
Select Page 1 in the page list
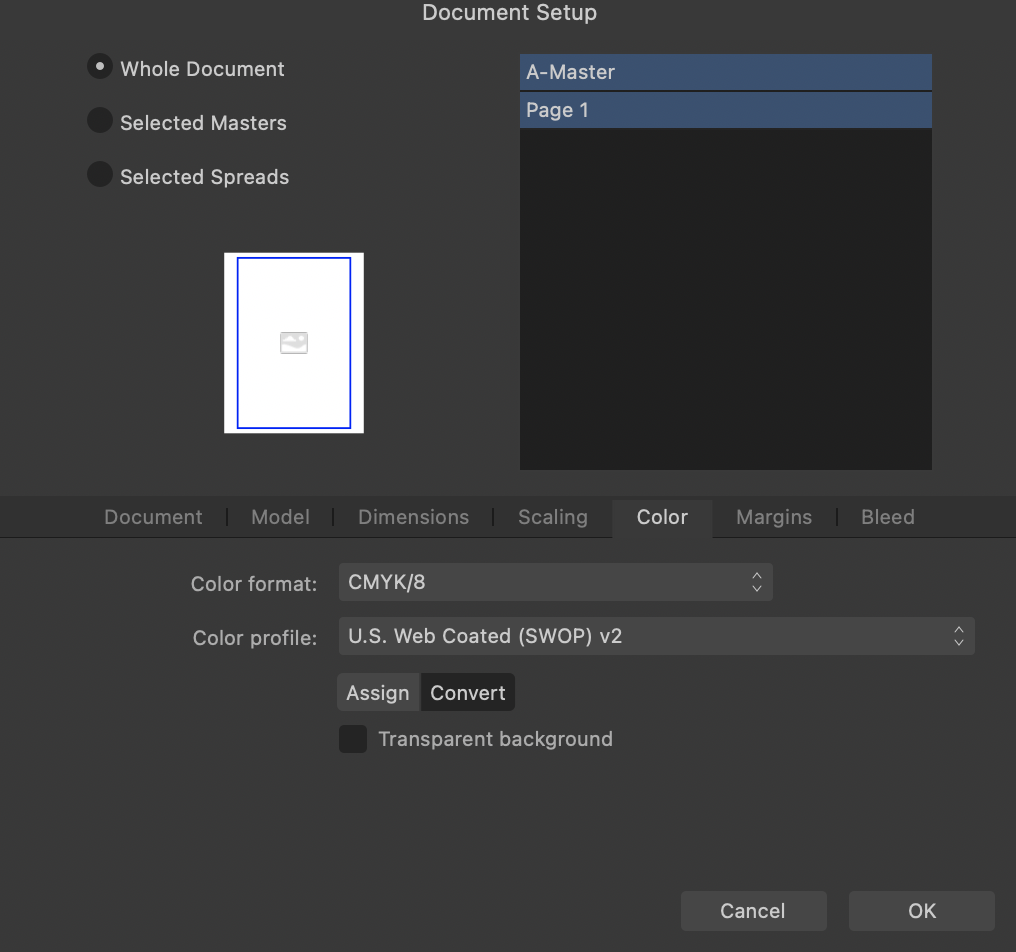pos(726,110)
